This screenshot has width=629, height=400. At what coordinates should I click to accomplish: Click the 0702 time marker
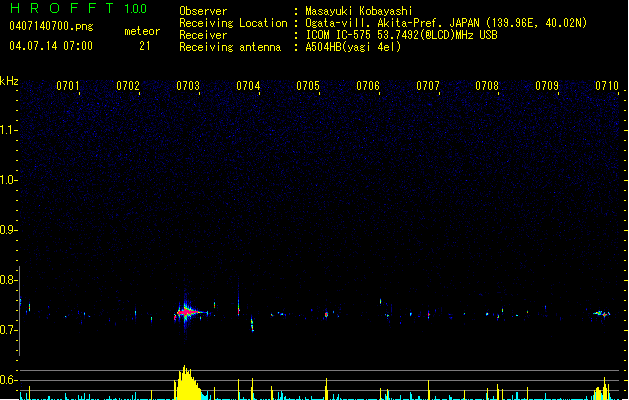[128, 86]
